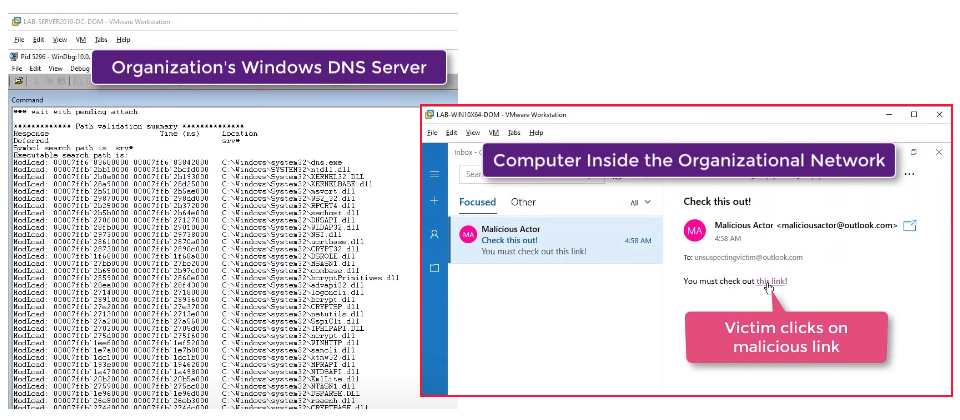Image resolution: width=960 pixels, height=420 pixels.
Task: Open the WinDbg File menu
Action: (17, 69)
